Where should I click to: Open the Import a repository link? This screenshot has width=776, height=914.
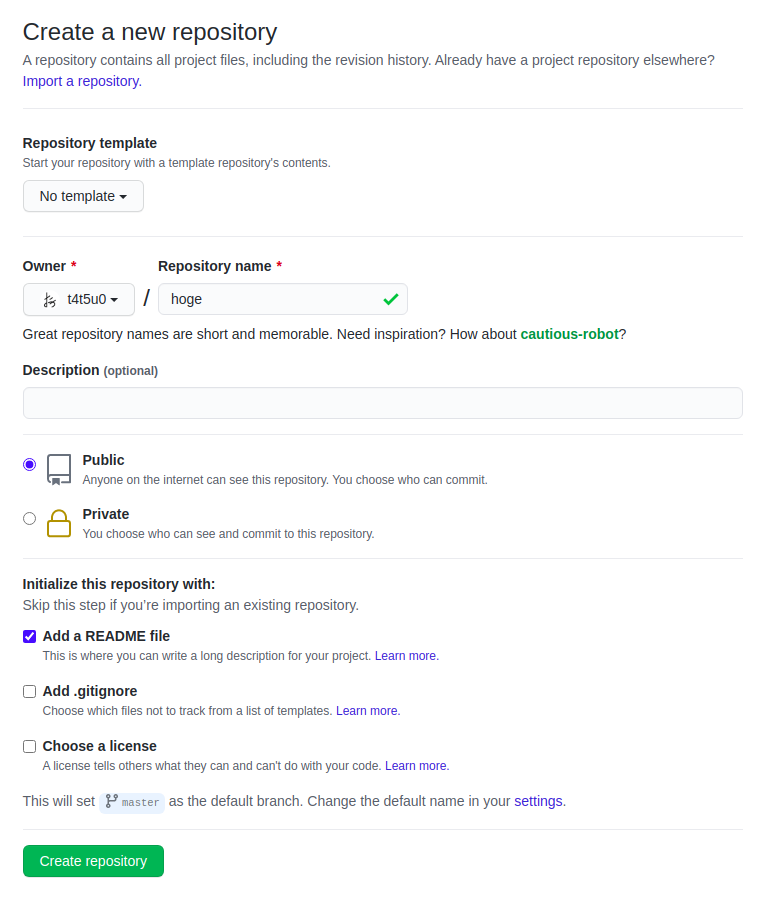pyautogui.click(x=82, y=81)
